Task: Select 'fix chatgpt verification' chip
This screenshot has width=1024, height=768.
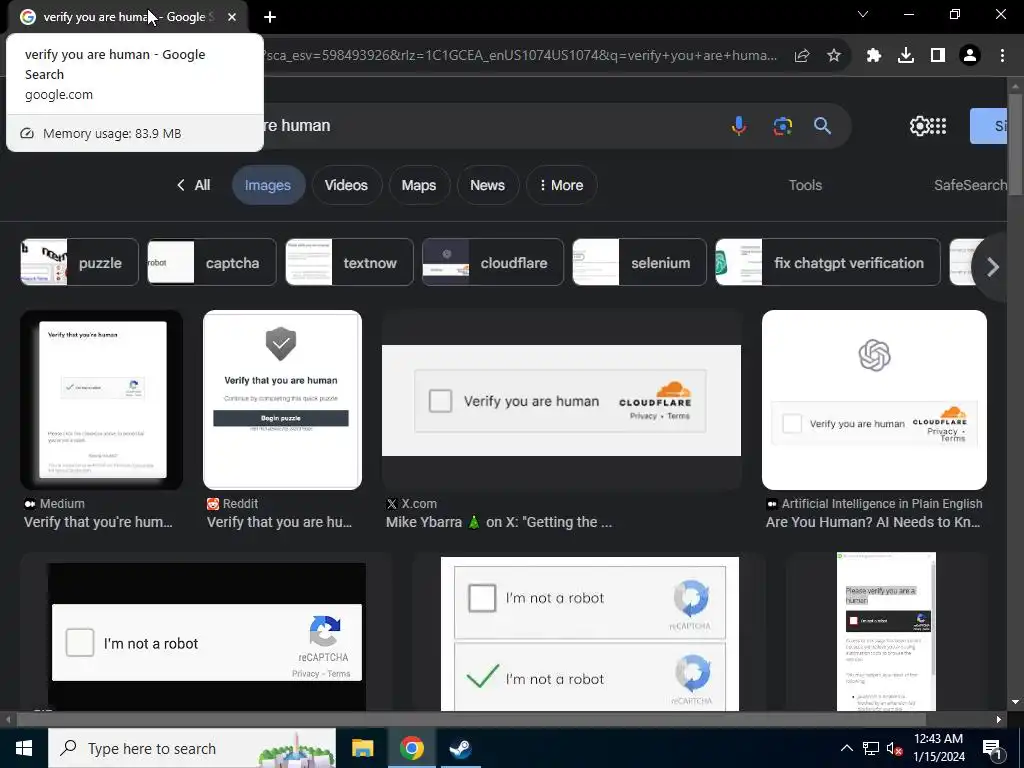Action: click(828, 263)
